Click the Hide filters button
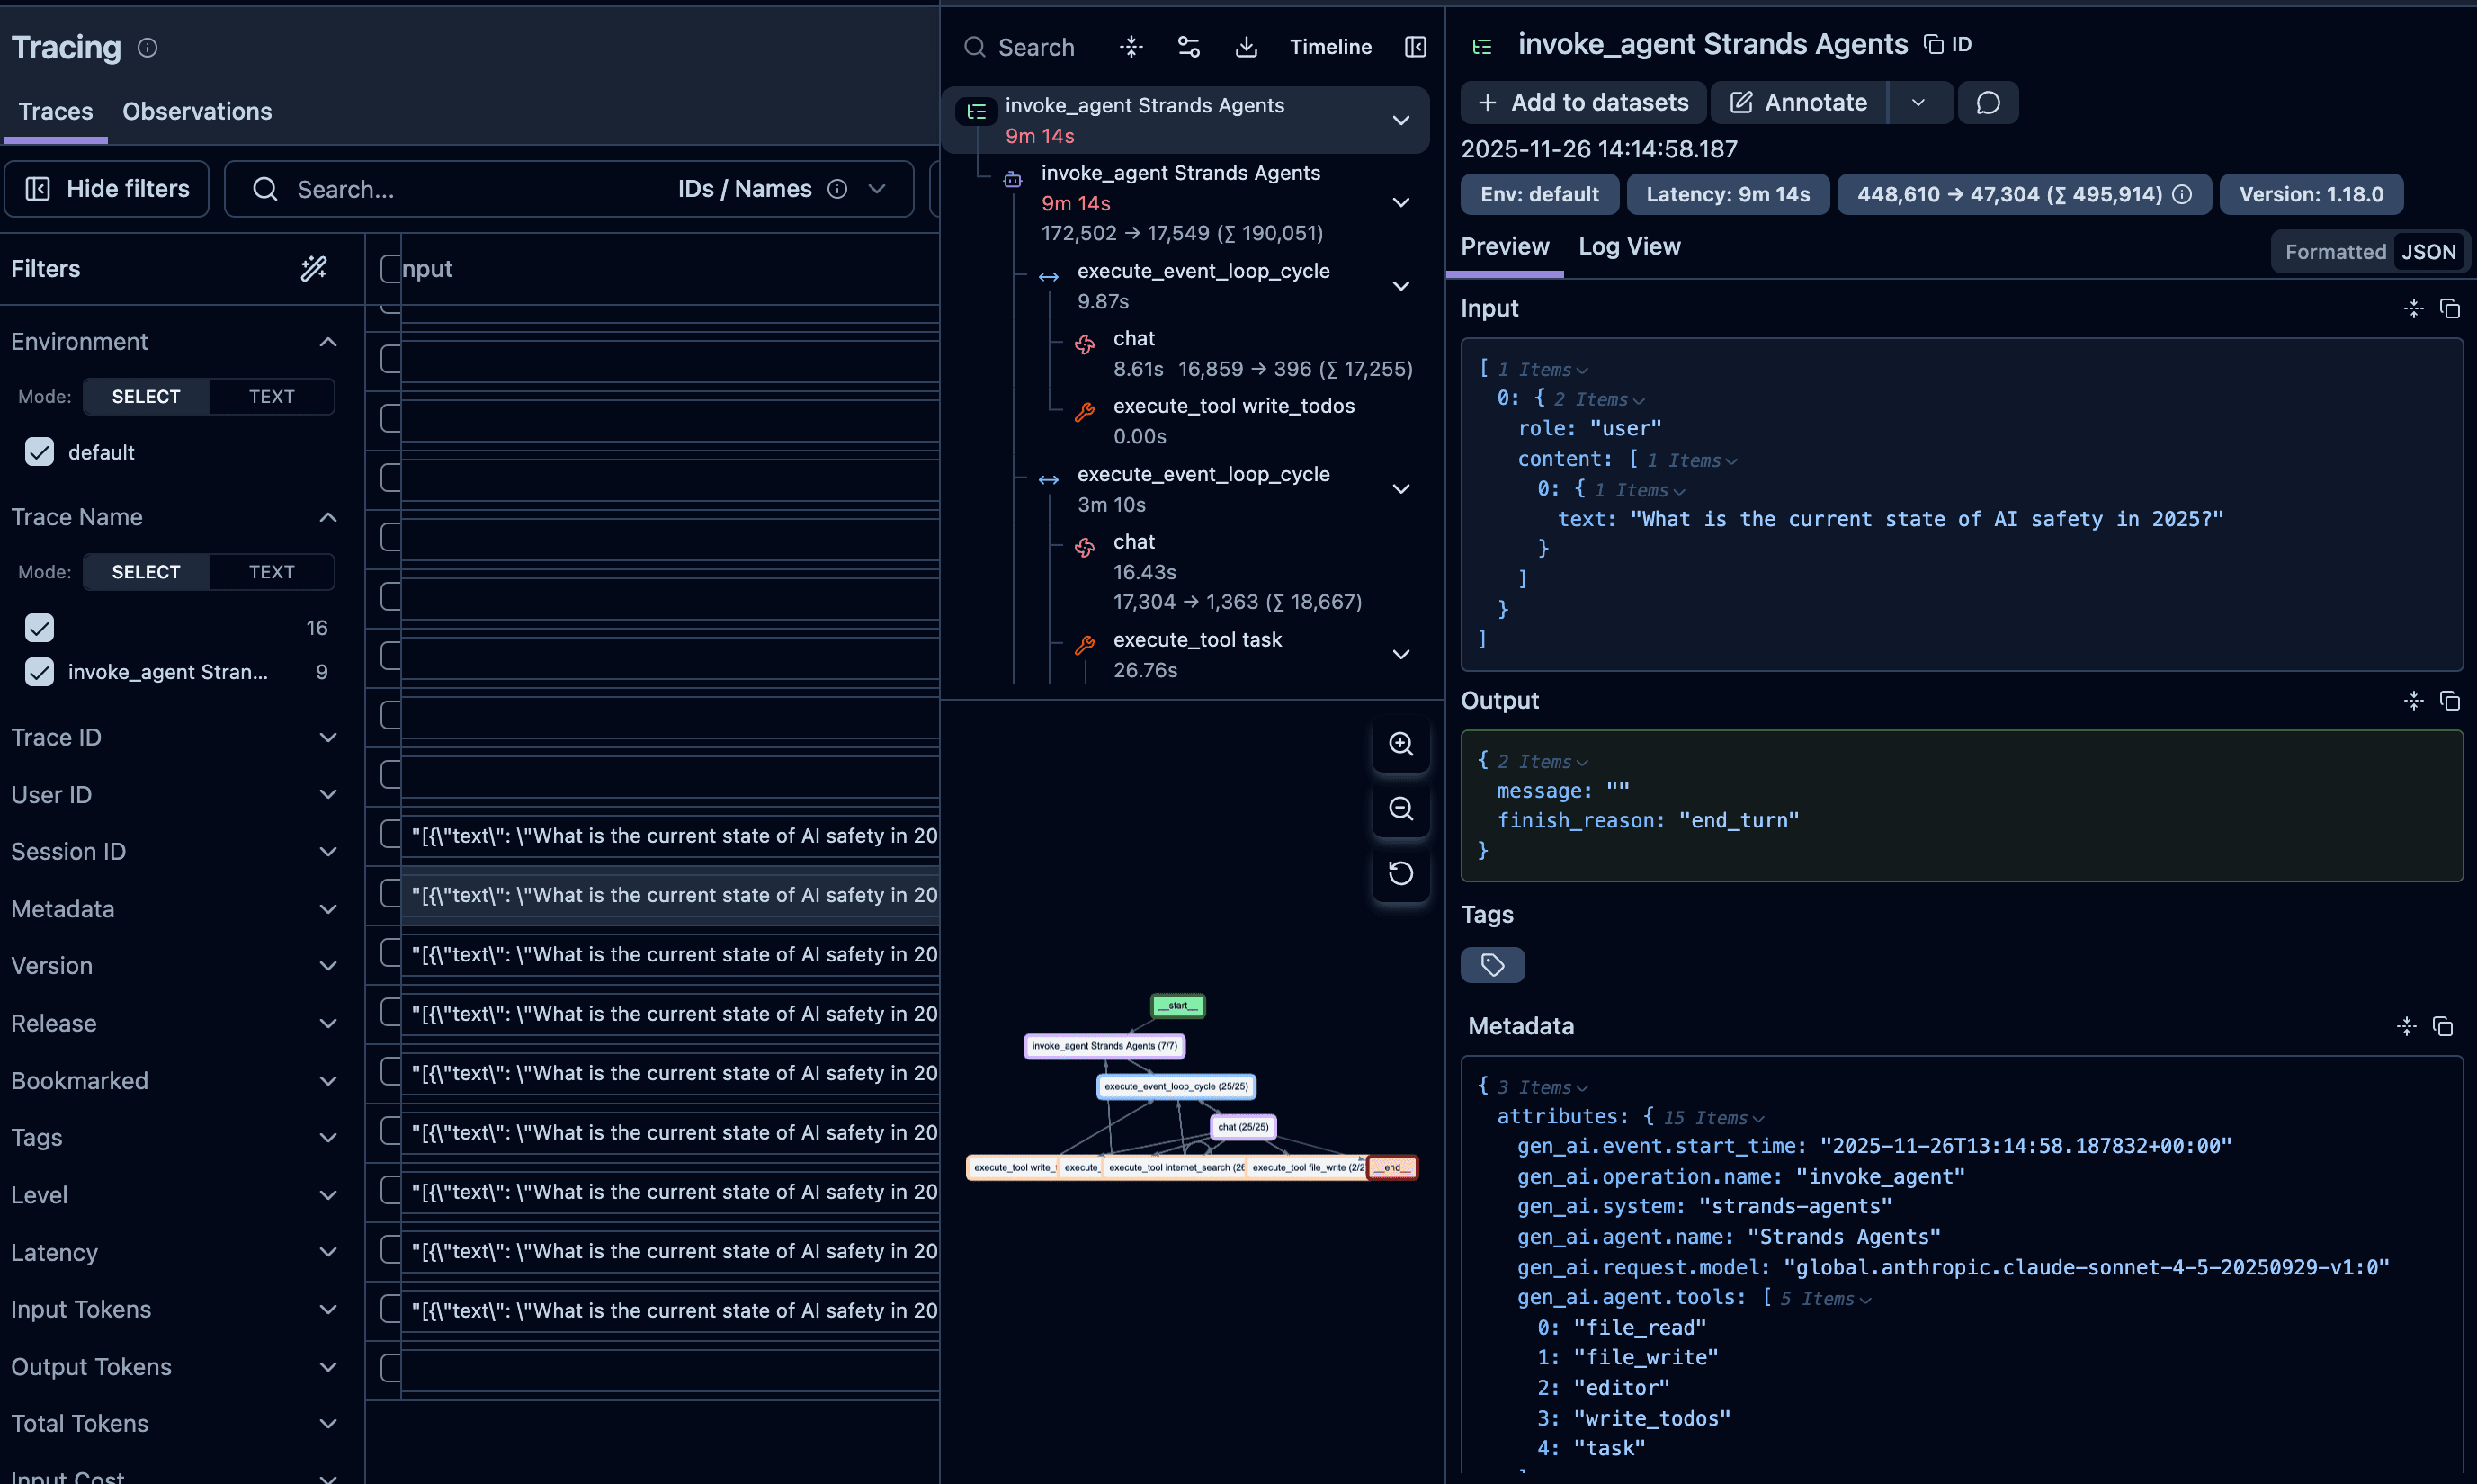 click(x=107, y=189)
